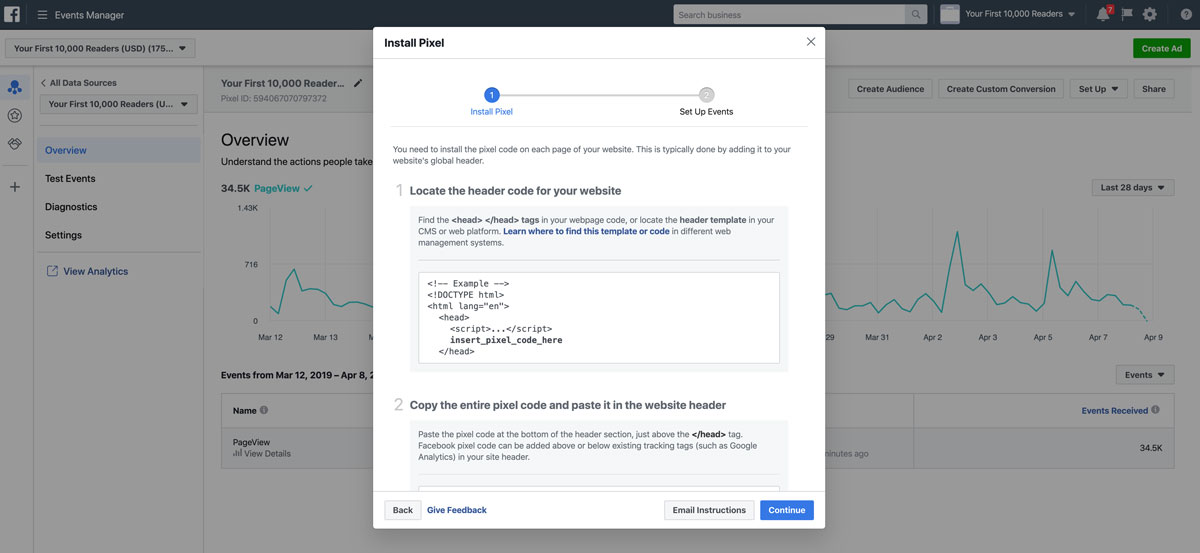The height and width of the screenshot is (553, 1200).
Task: Click the Create Ad button
Action: (x=1162, y=48)
